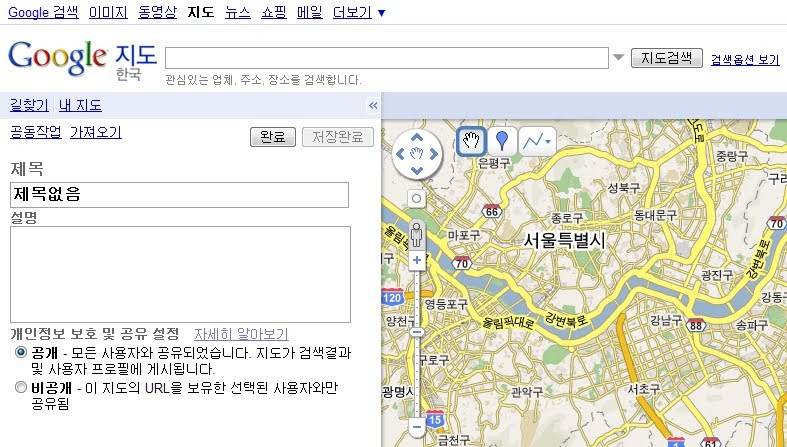The image size is (787, 447).
Task: Pan the map right with arrow
Action: point(433,154)
